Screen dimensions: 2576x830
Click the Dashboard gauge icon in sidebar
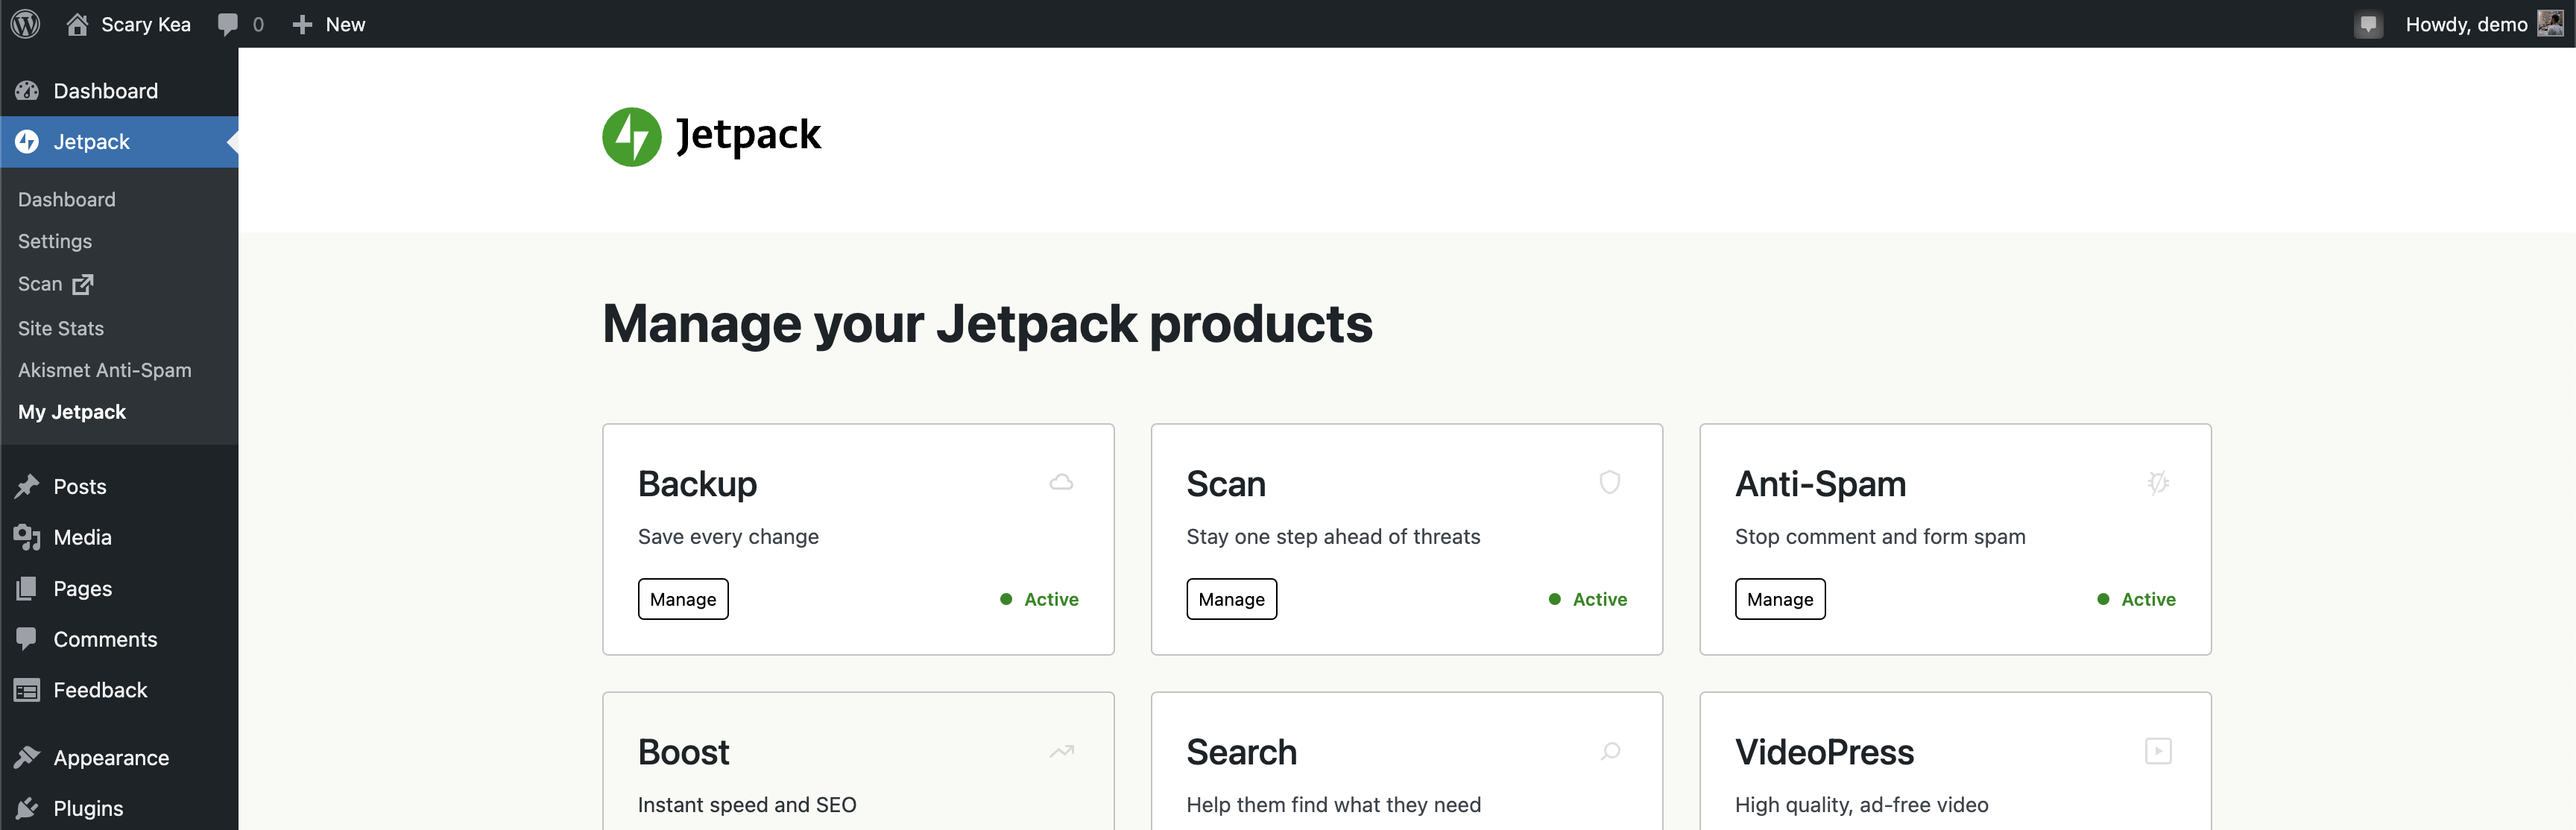[27, 91]
